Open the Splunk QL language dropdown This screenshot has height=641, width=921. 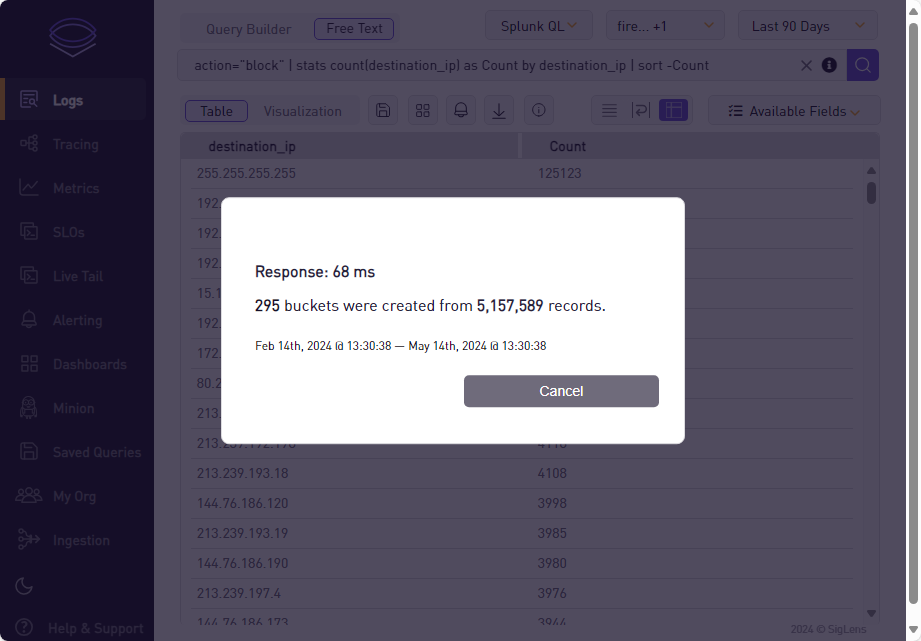[538, 27]
